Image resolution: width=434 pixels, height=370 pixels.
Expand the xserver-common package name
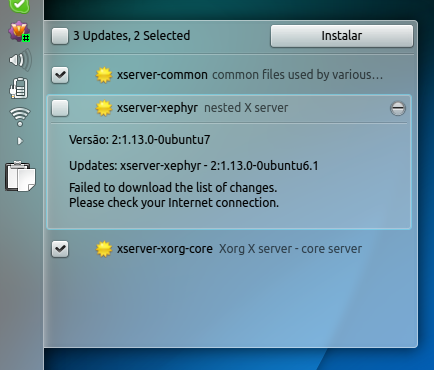tap(162, 75)
